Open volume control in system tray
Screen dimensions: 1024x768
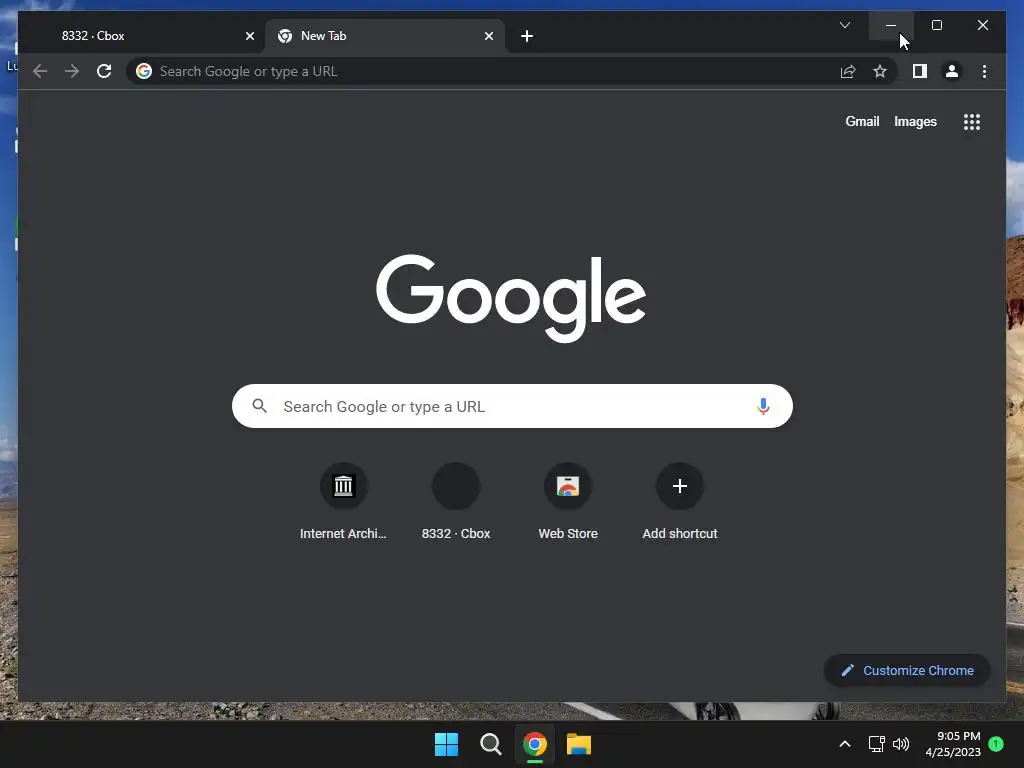[901, 744]
